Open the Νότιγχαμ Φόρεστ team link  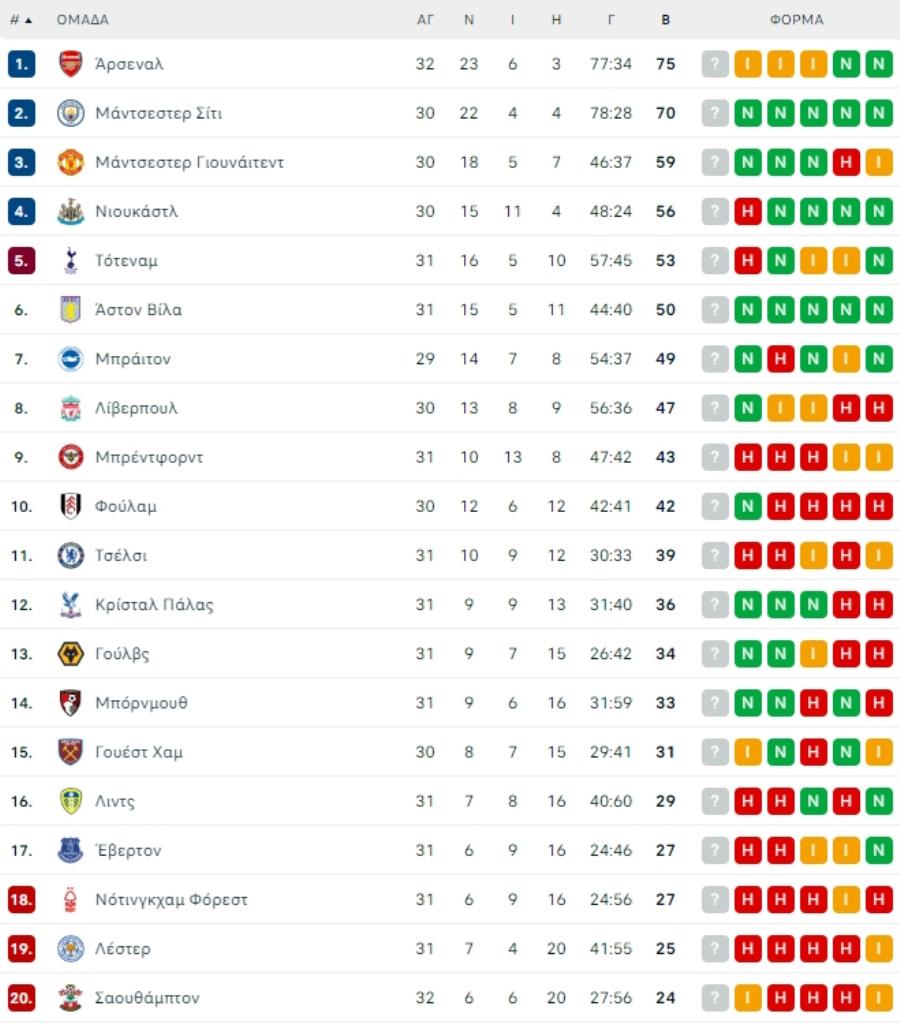171,900
